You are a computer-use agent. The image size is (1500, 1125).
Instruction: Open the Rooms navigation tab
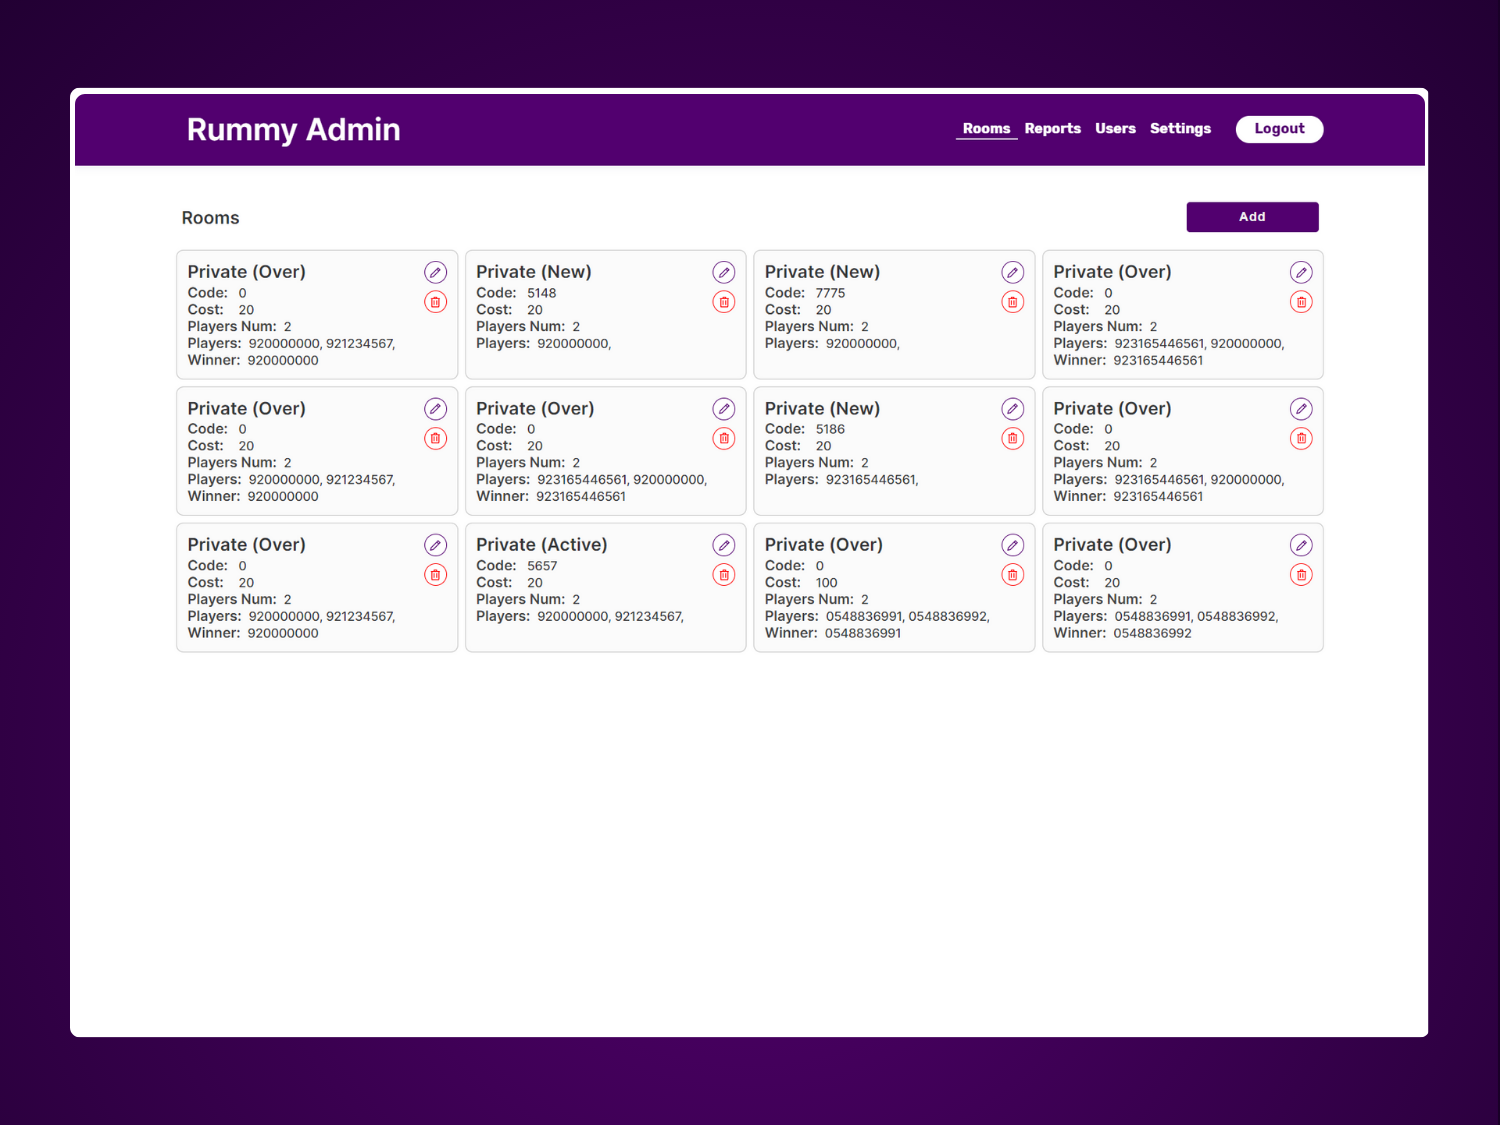(986, 129)
